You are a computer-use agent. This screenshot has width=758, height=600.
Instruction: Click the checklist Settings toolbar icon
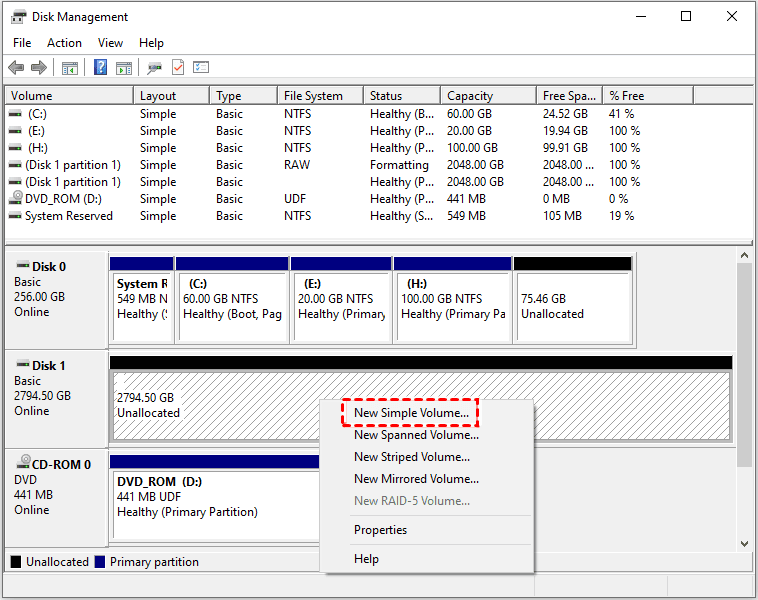201,68
